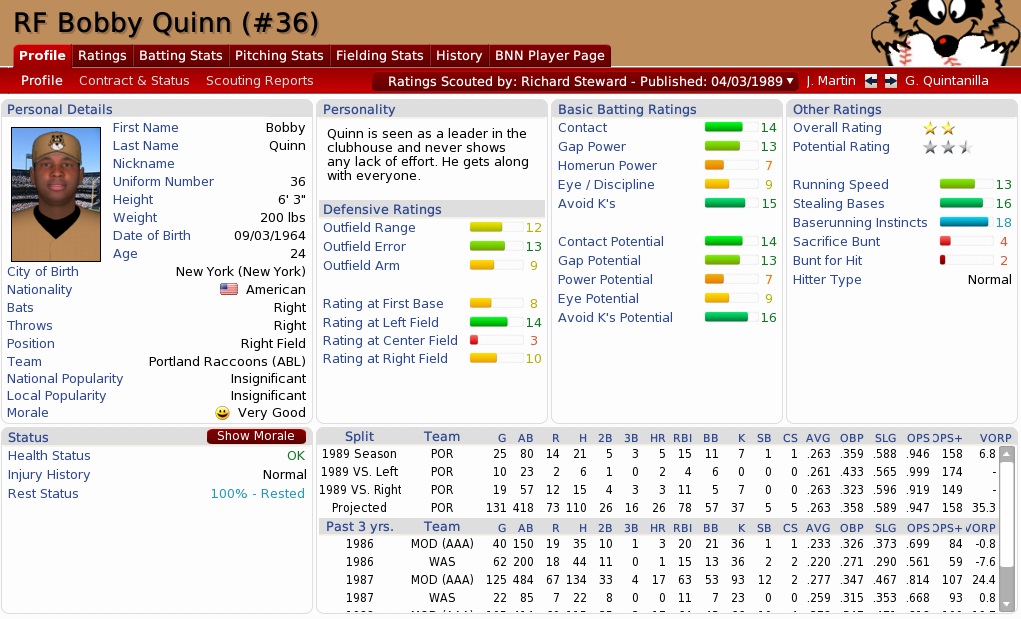Jump to G. Quintanilla player link
The height and width of the screenshot is (619, 1021).
click(x=946, y=81)
